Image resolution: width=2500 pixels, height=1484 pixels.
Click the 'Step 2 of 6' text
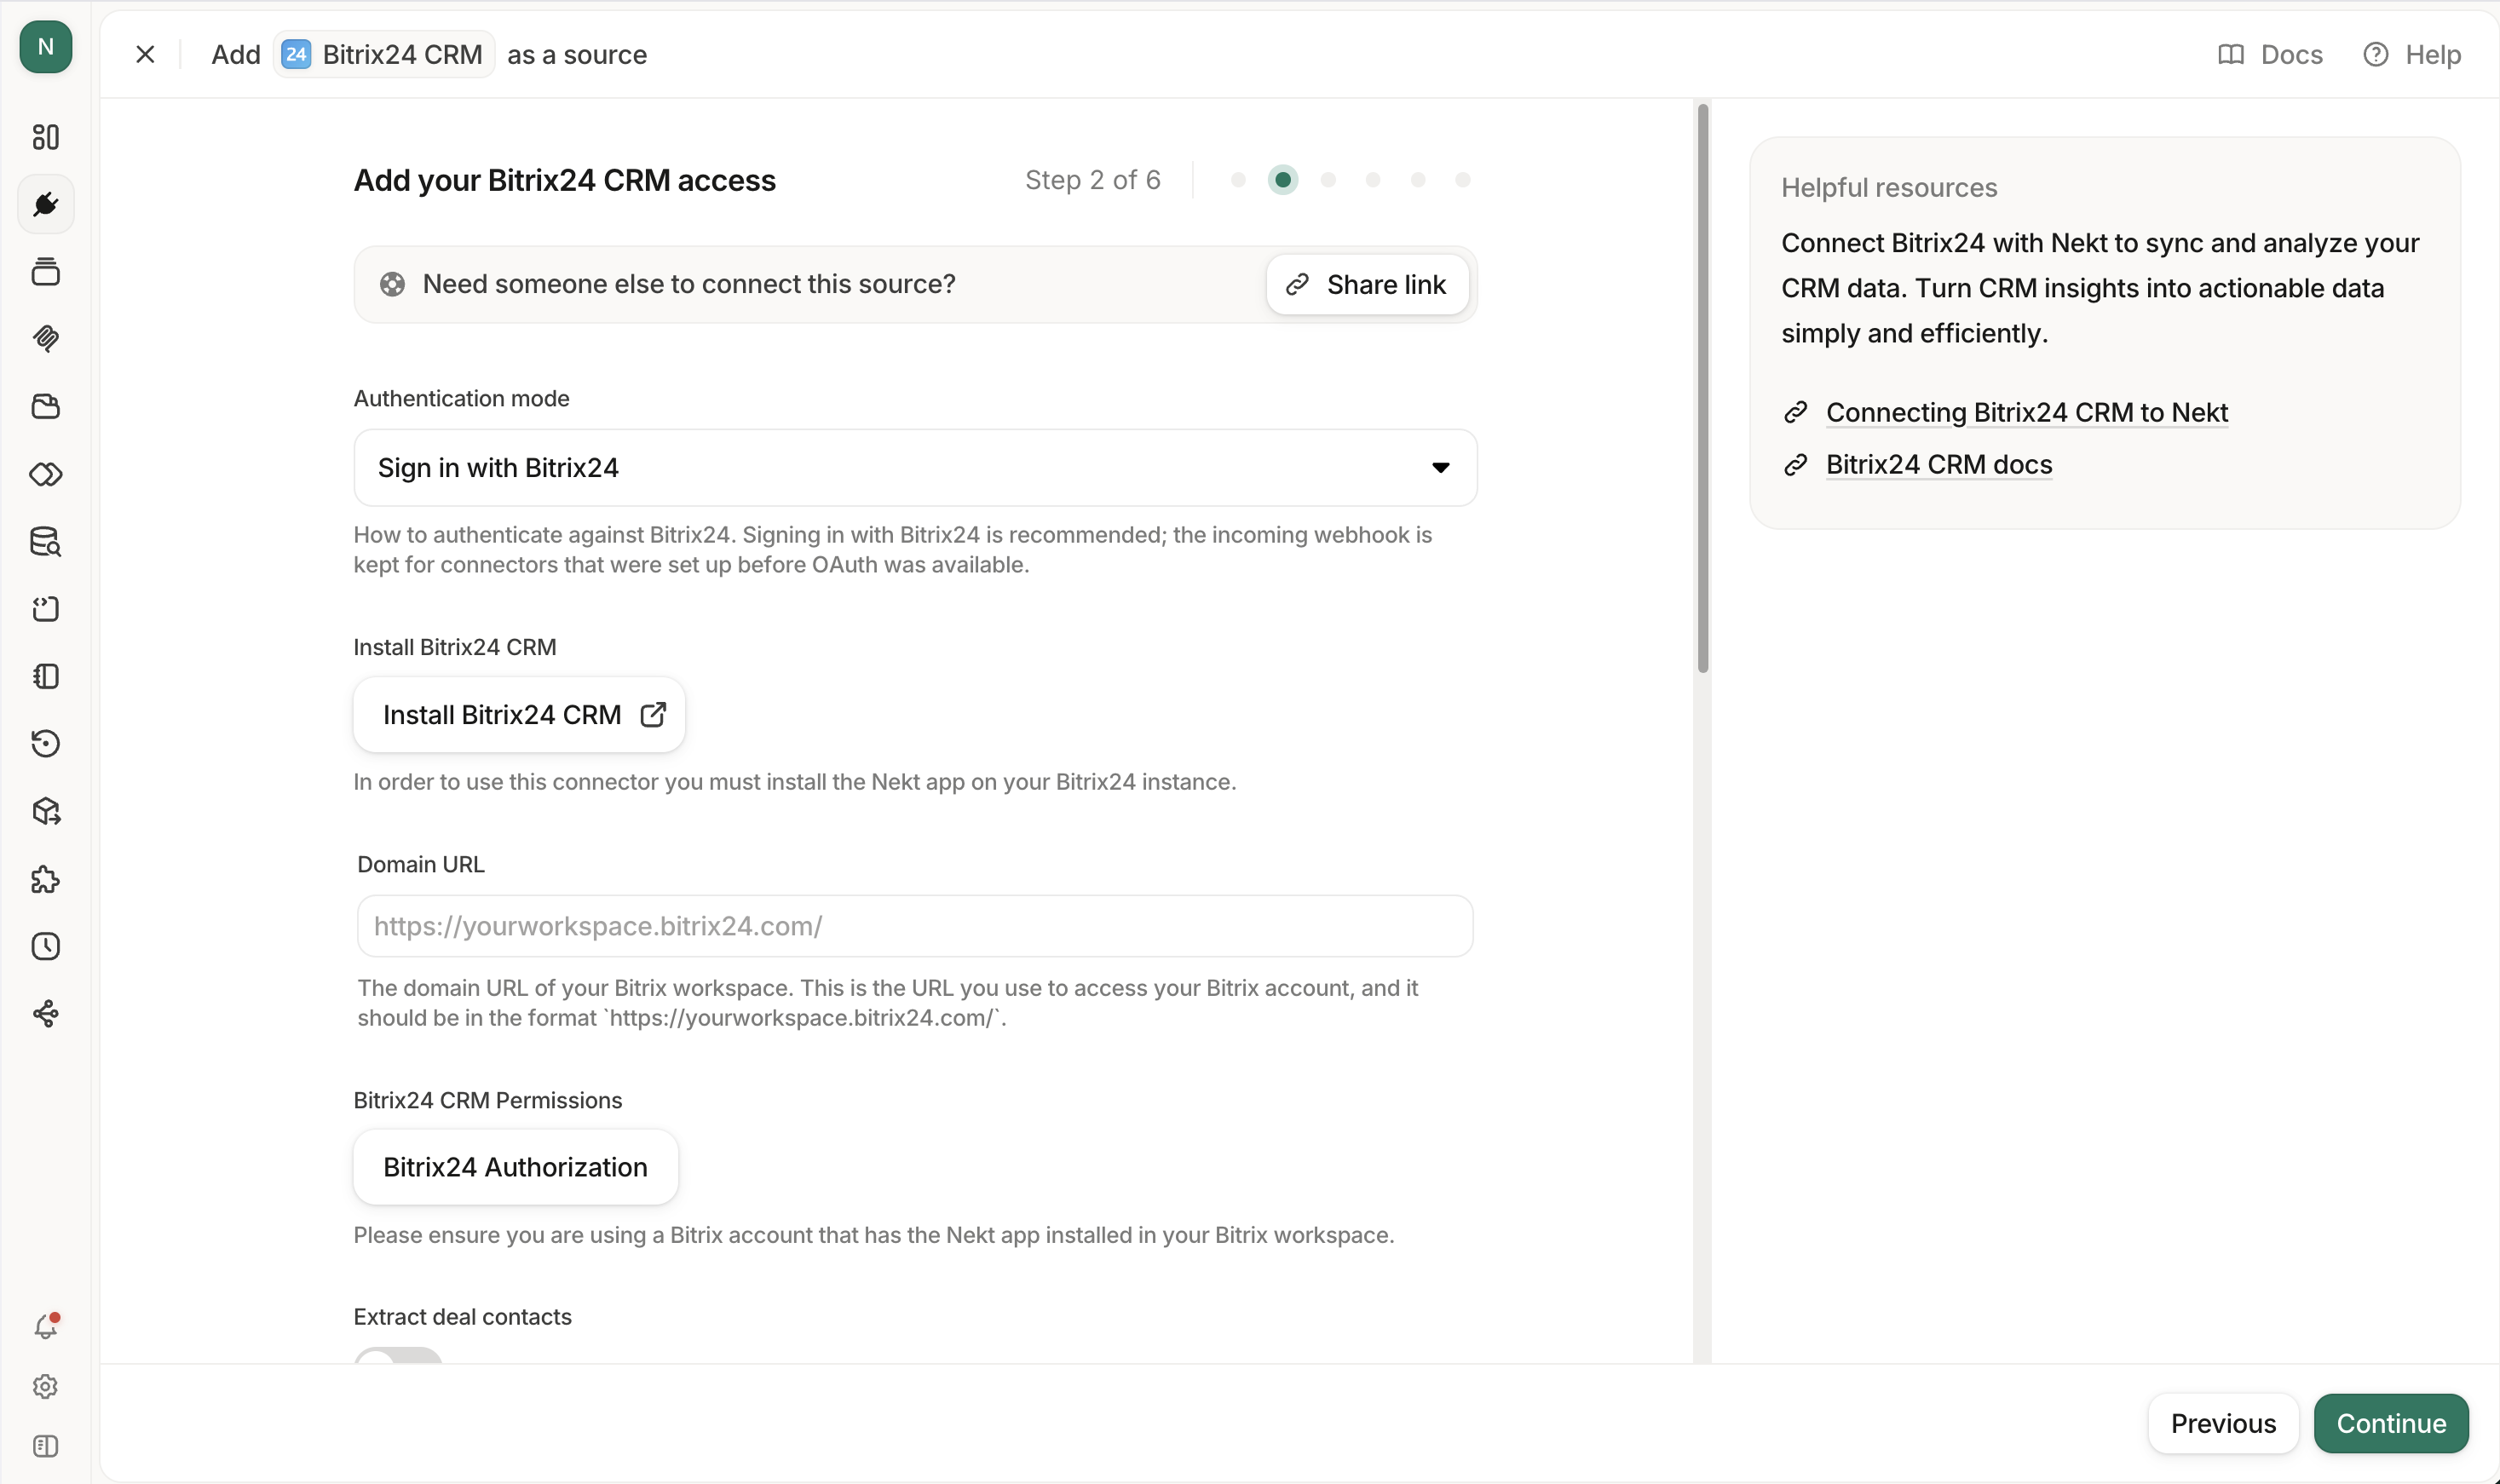pos(1093,180)
